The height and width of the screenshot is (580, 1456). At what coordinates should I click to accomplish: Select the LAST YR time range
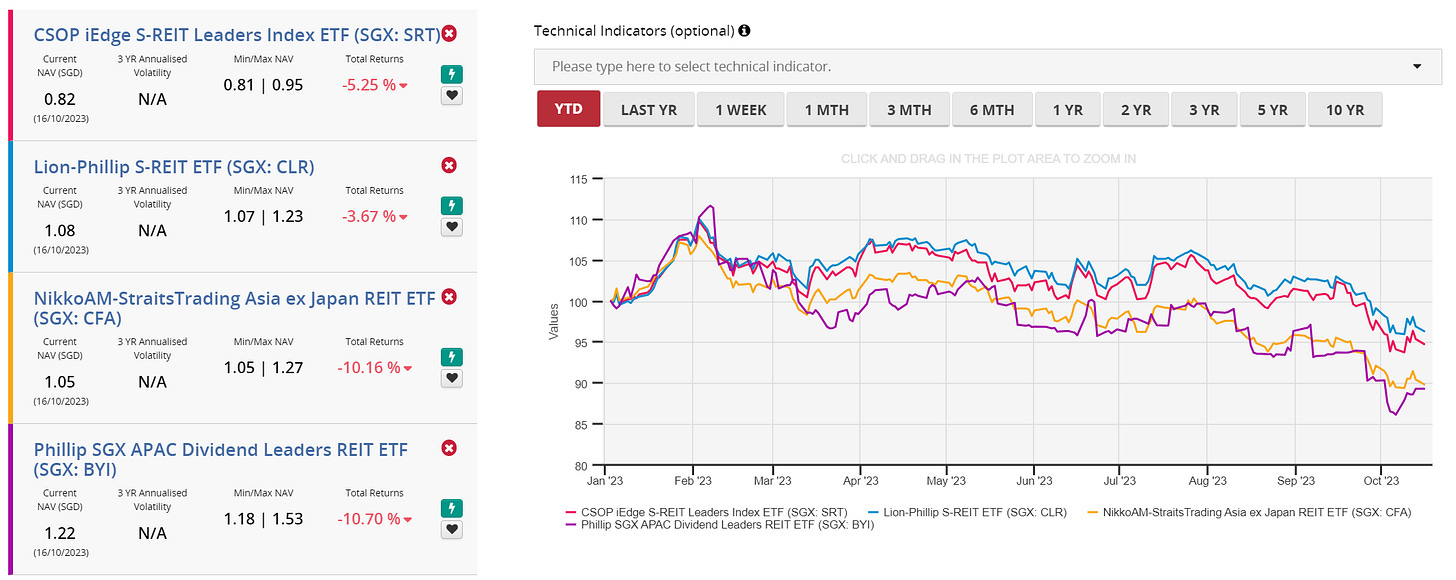coord(650,110)
